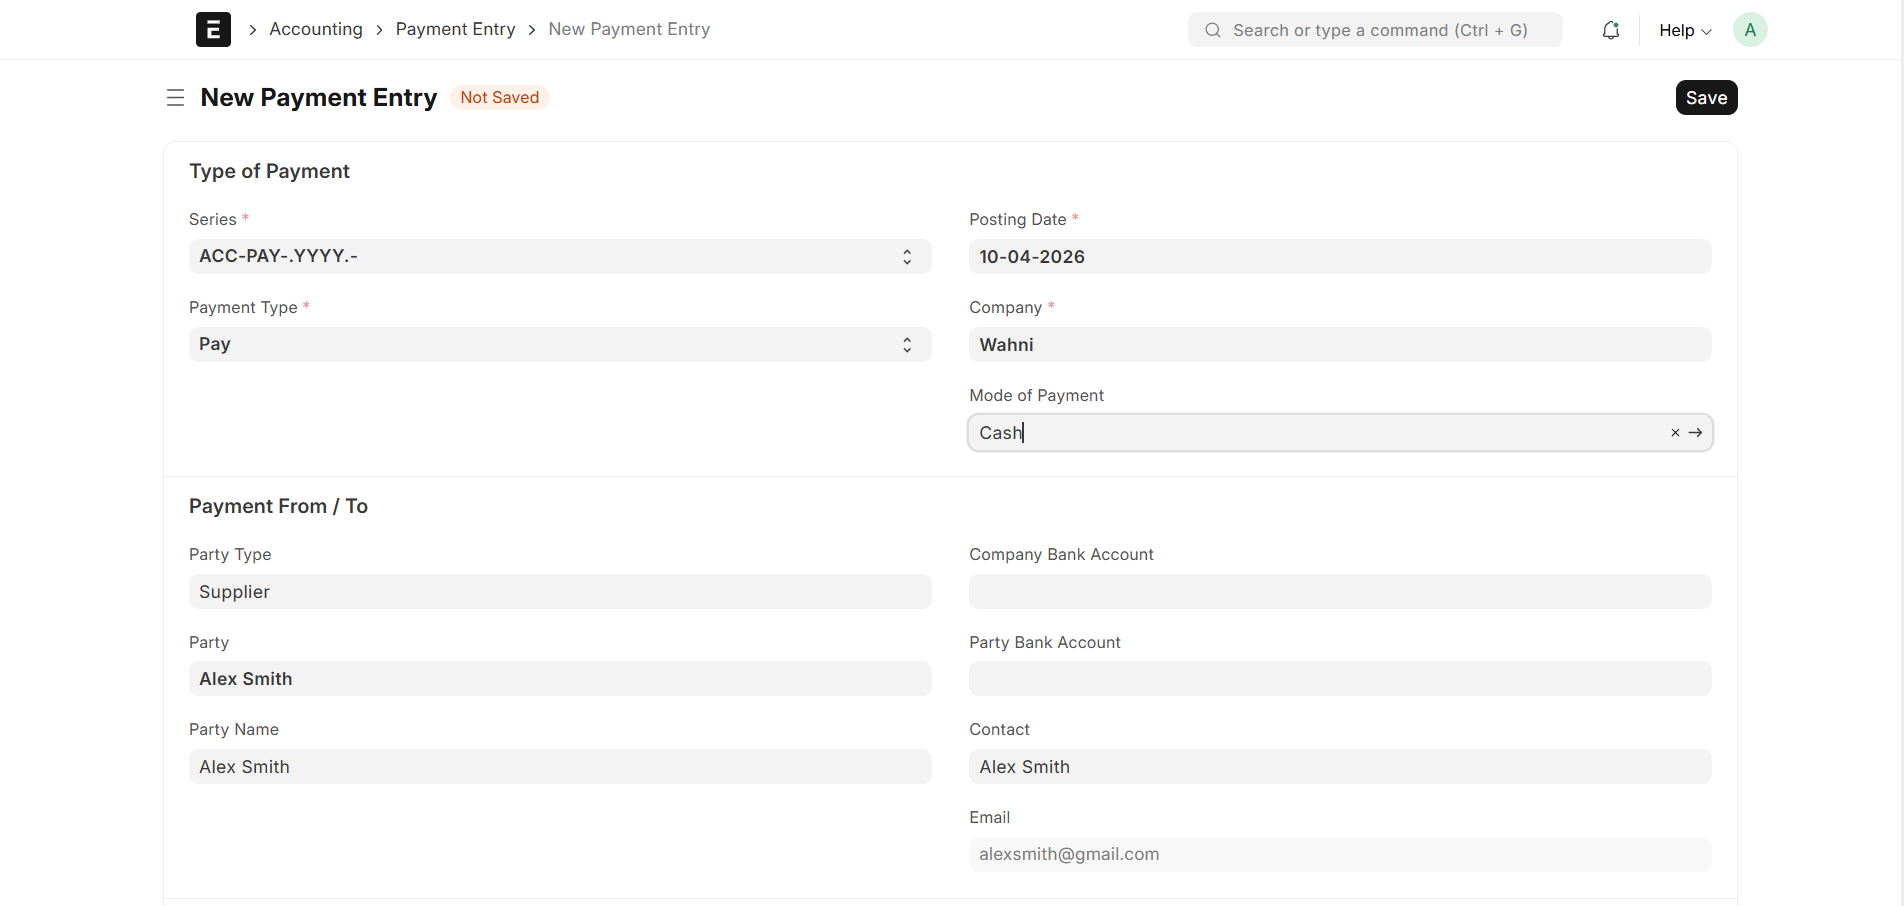Save the payment entry

pos(1706,98)
